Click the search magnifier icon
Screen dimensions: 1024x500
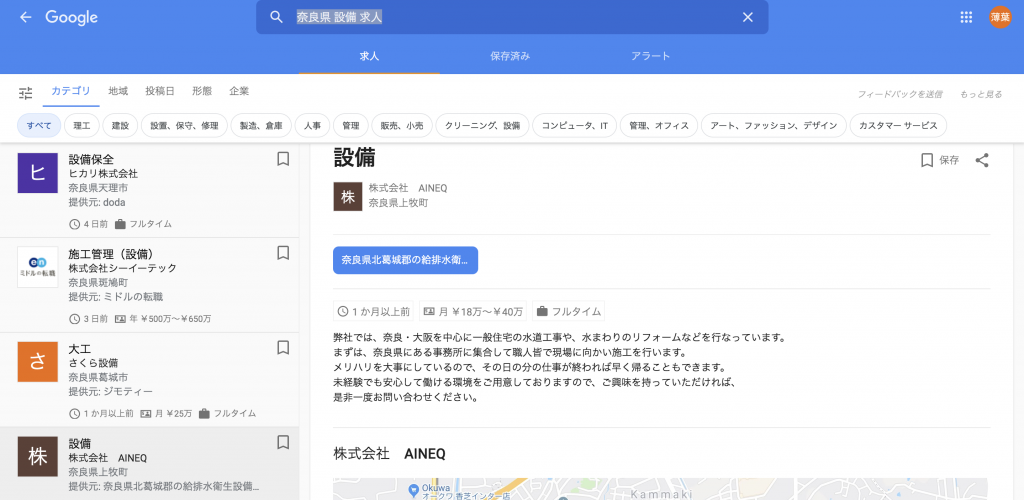click(x=276, y=17)
